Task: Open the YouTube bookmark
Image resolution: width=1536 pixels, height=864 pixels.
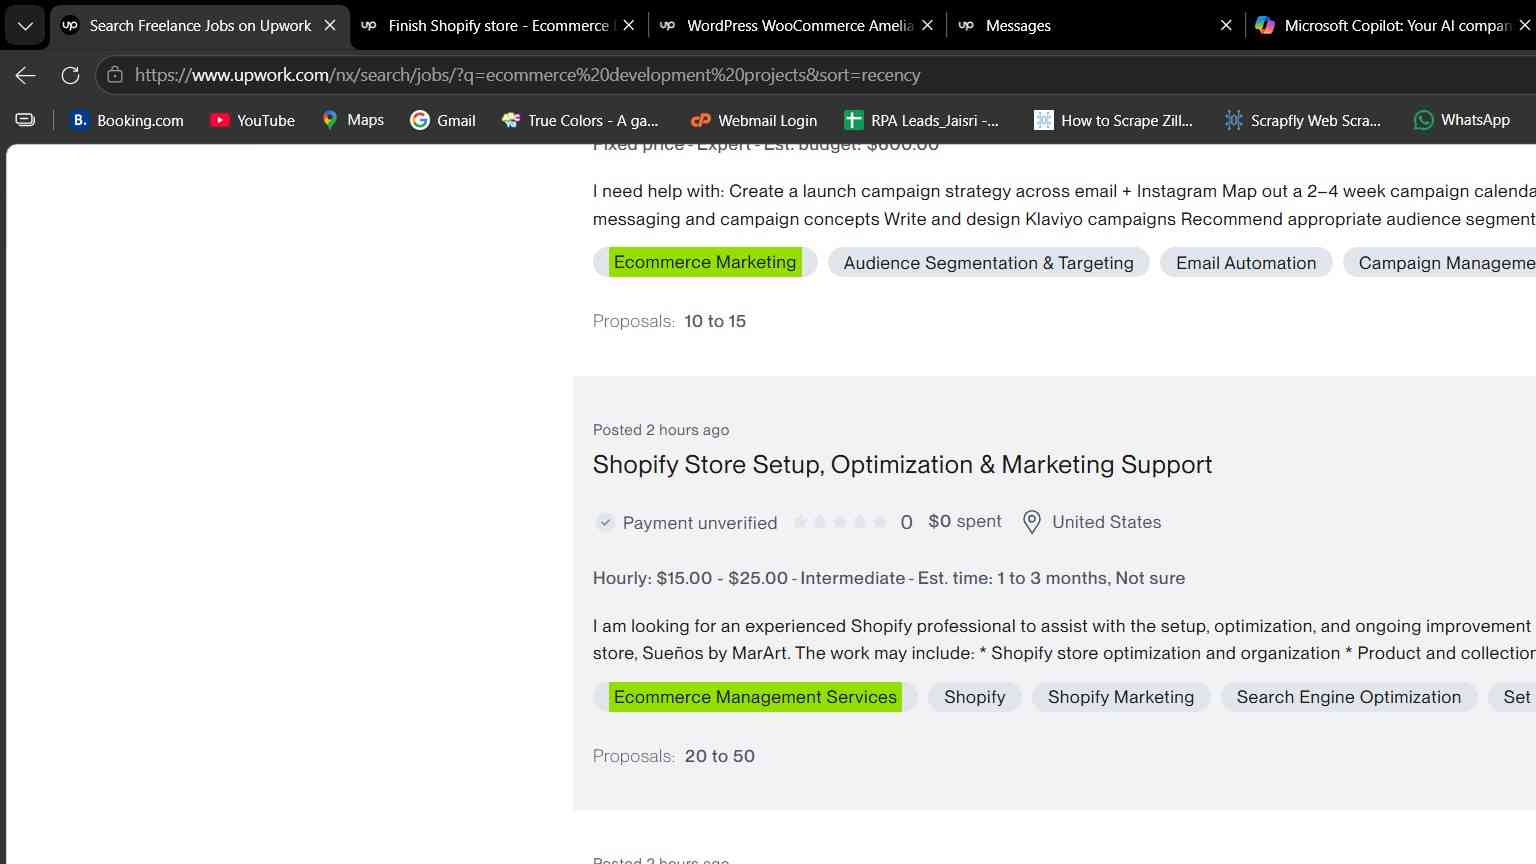Action: (252, 120)
